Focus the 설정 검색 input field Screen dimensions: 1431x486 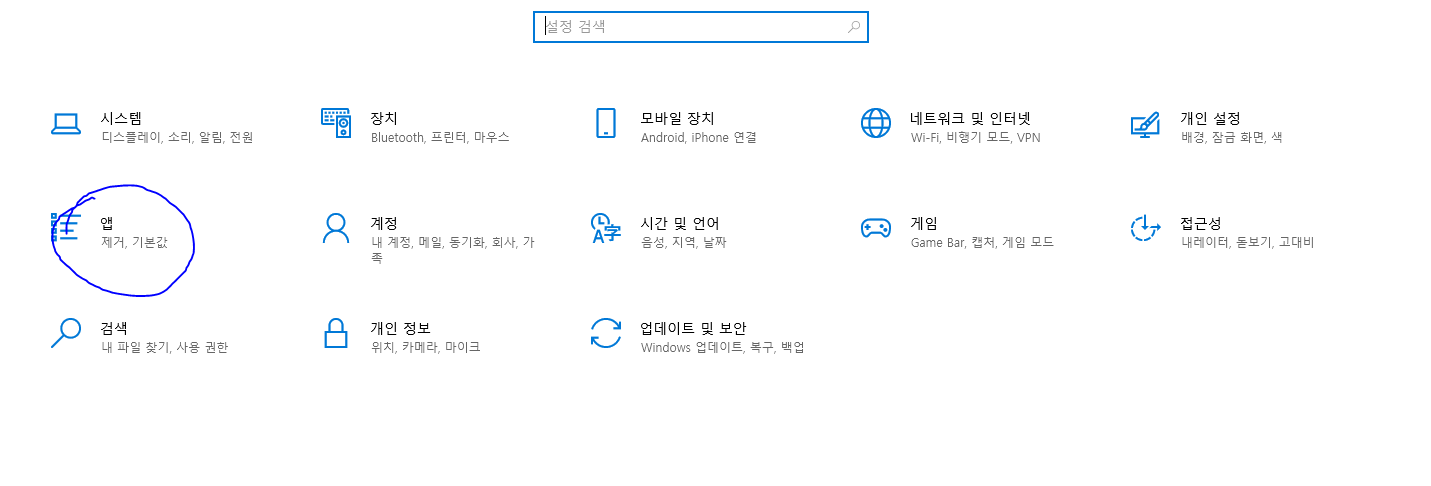click(x=701, y=27)
